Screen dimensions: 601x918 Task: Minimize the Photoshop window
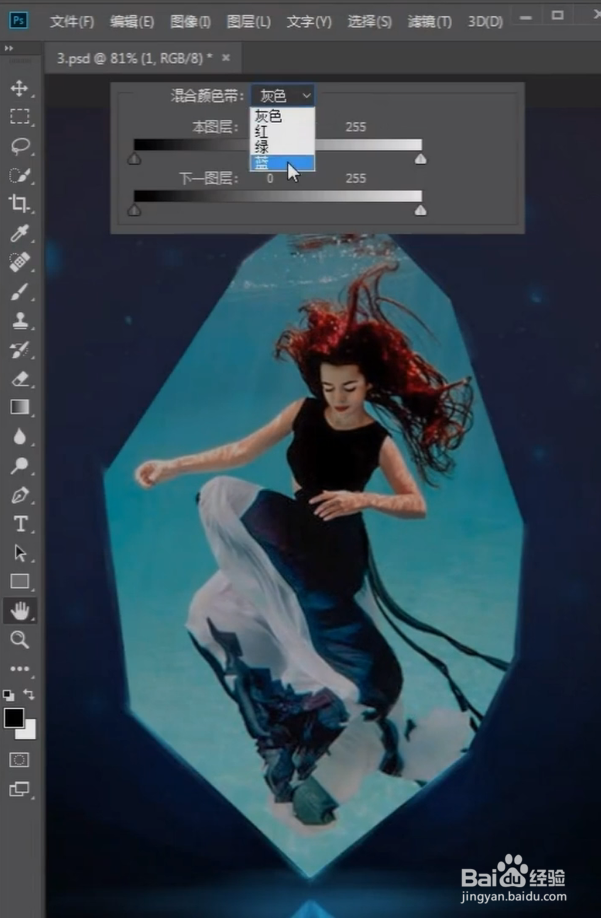pos(526,18)
